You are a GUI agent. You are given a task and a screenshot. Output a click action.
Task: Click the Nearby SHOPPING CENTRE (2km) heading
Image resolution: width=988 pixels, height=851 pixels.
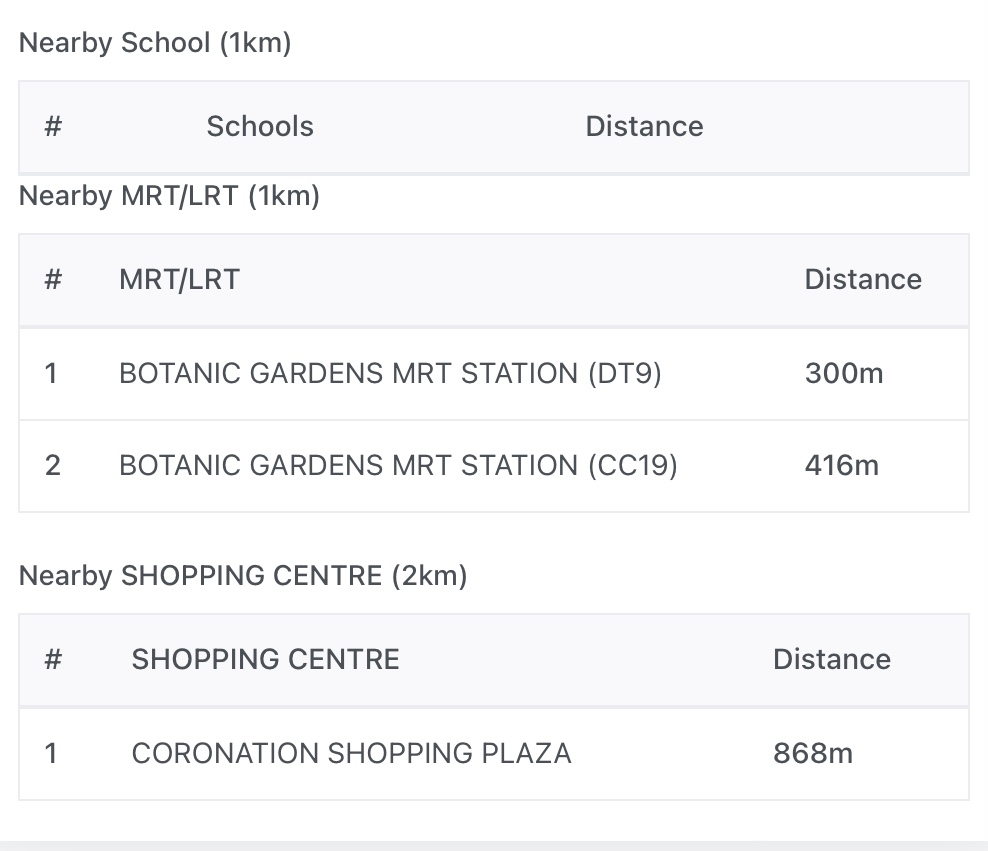[243, 576]
